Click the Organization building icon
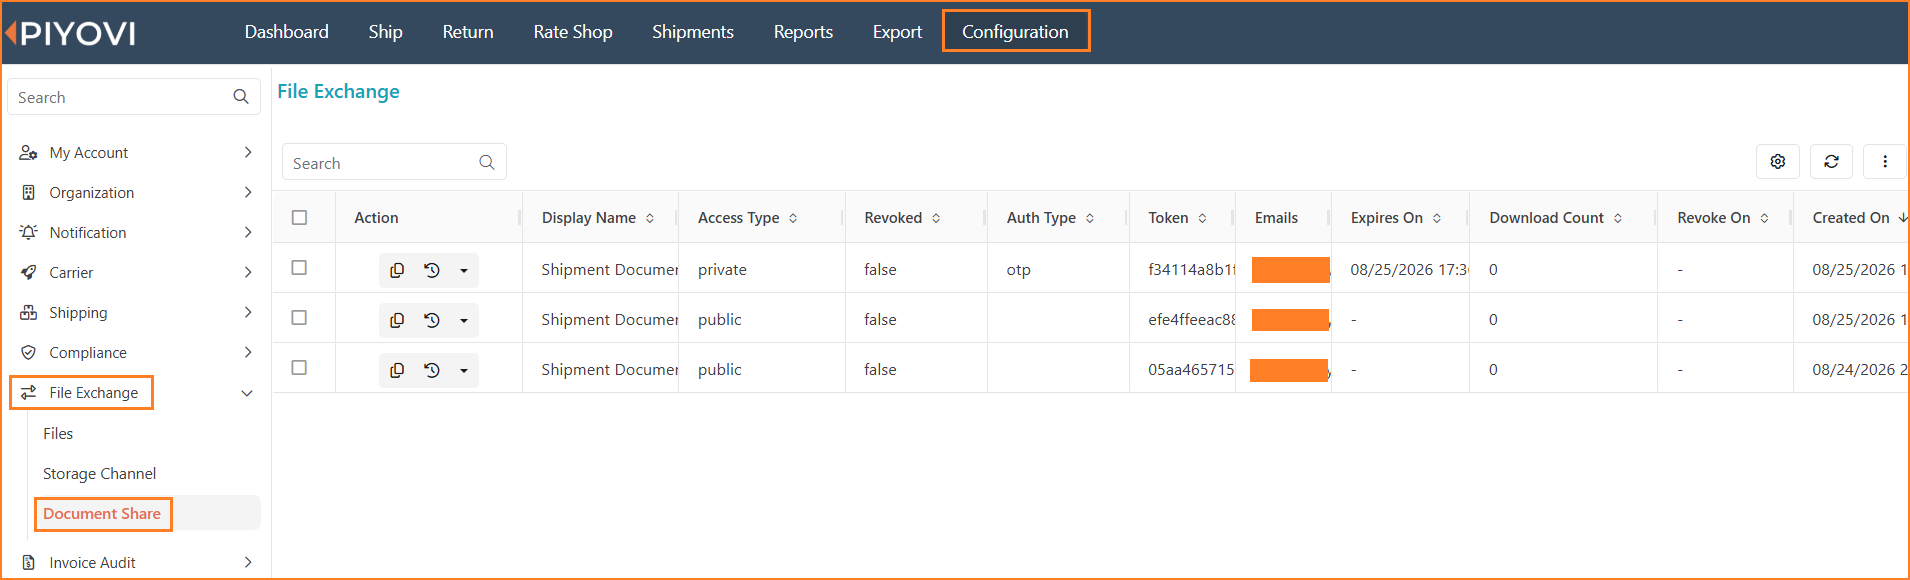Screen dimensions: 1910x580 (x=28, y=192)
